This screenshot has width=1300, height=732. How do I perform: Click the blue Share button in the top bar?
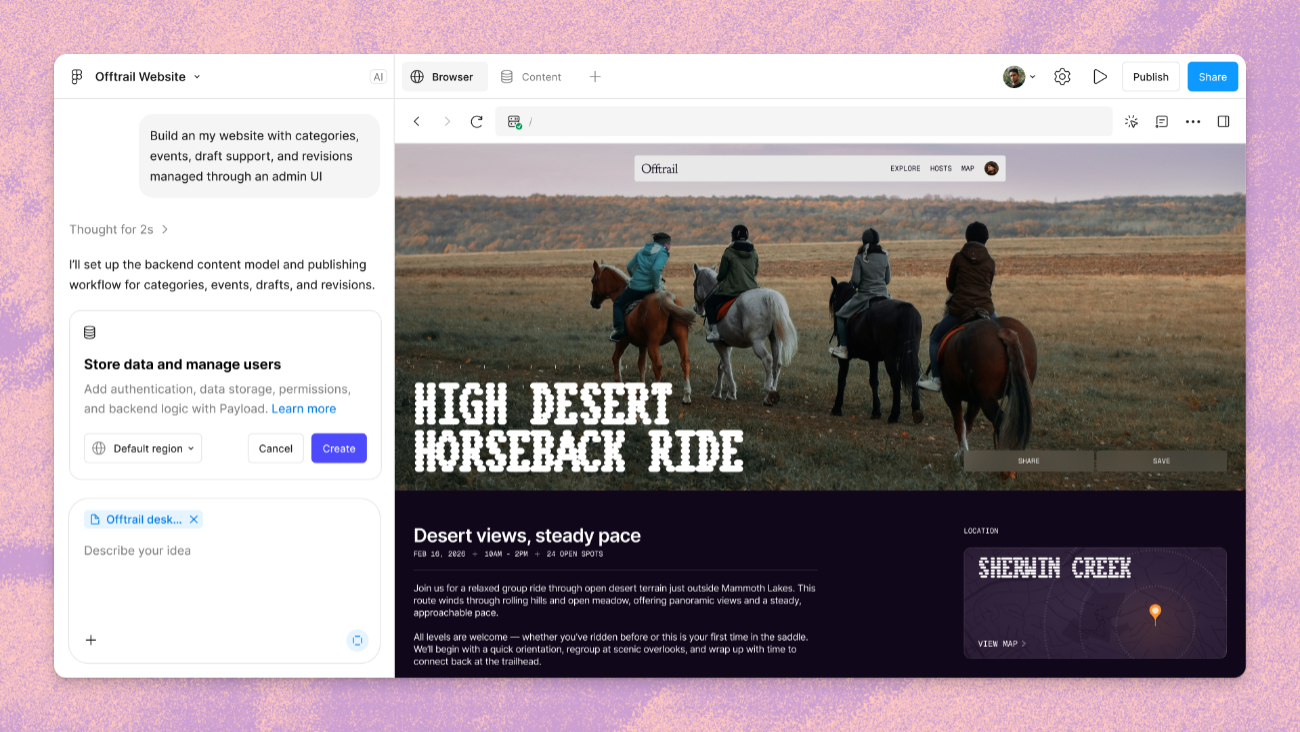(1212, 77)
